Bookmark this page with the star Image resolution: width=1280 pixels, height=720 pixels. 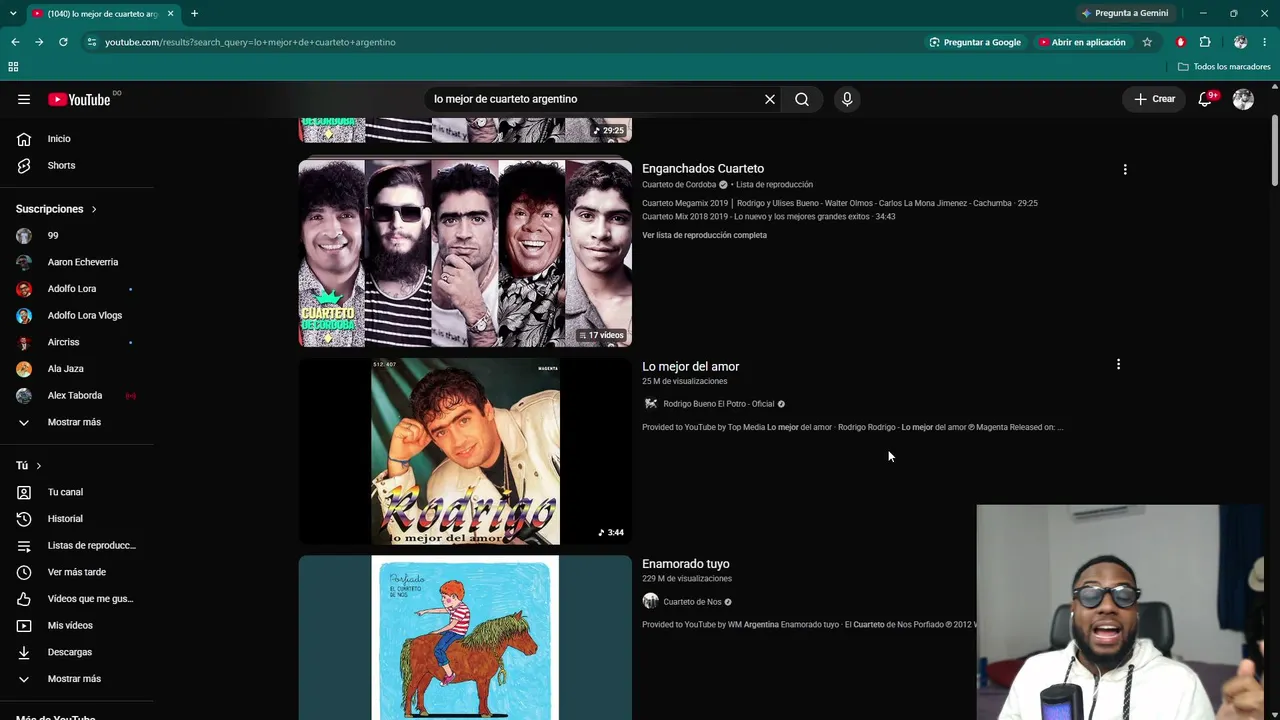click(x=1147, y=42)
